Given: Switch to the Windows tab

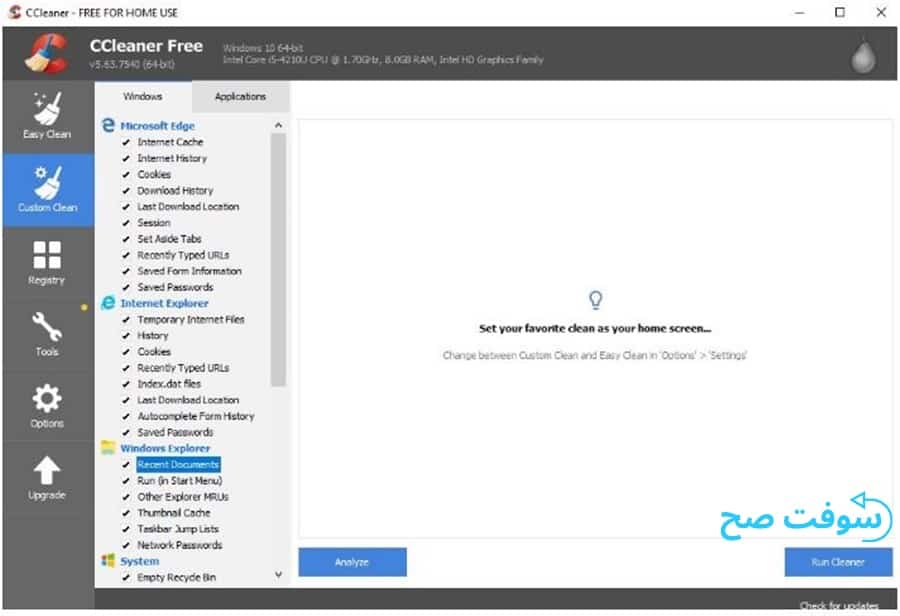Looking at the screenshot, I should tap(143, 96).
